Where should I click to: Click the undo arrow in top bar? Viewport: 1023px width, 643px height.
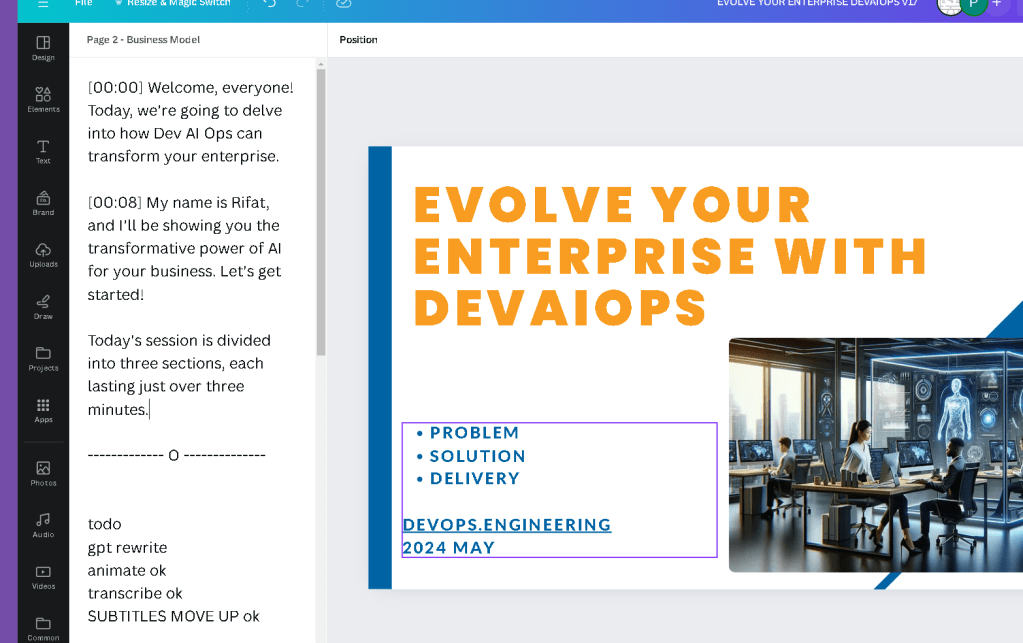[269, 3]
